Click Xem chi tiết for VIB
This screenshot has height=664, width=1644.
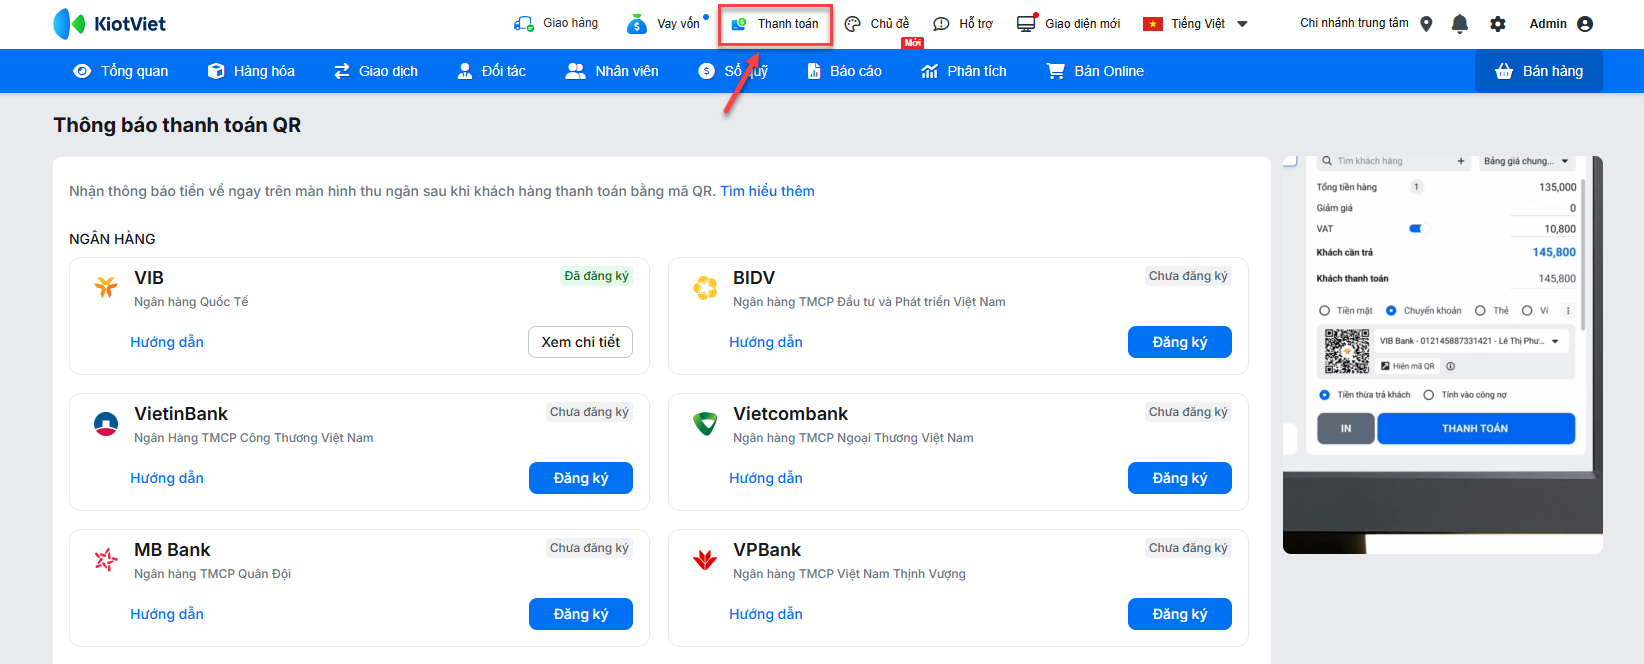click(580, 342)
